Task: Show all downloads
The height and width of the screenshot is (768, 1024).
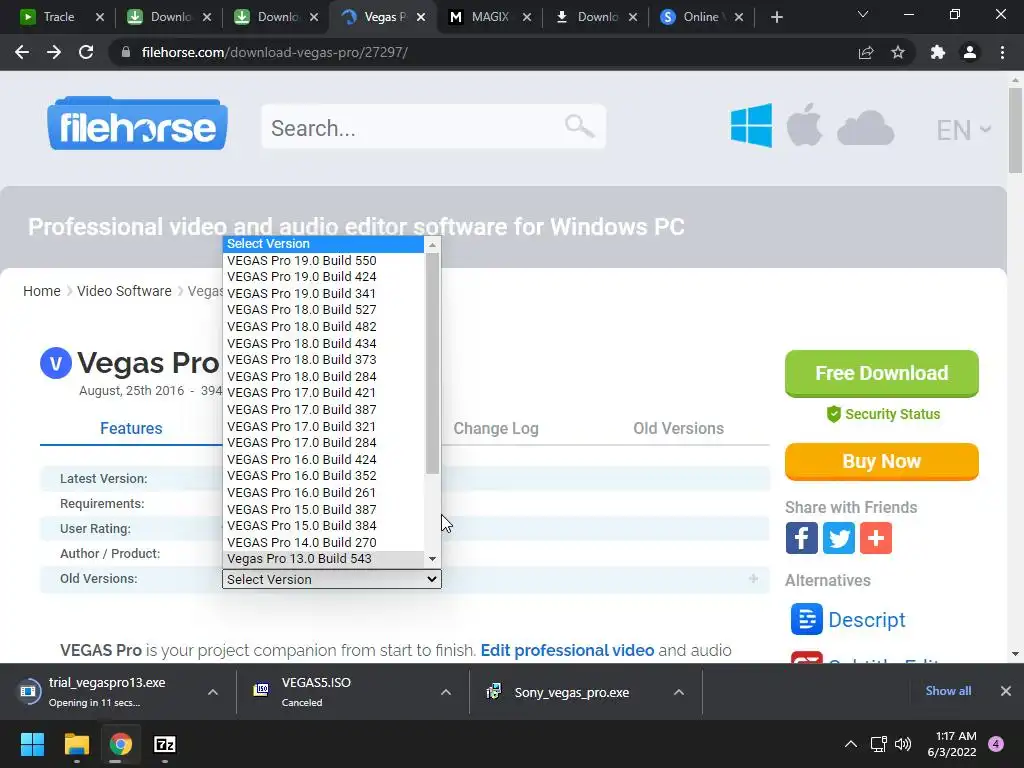Action: click(948, 691)
